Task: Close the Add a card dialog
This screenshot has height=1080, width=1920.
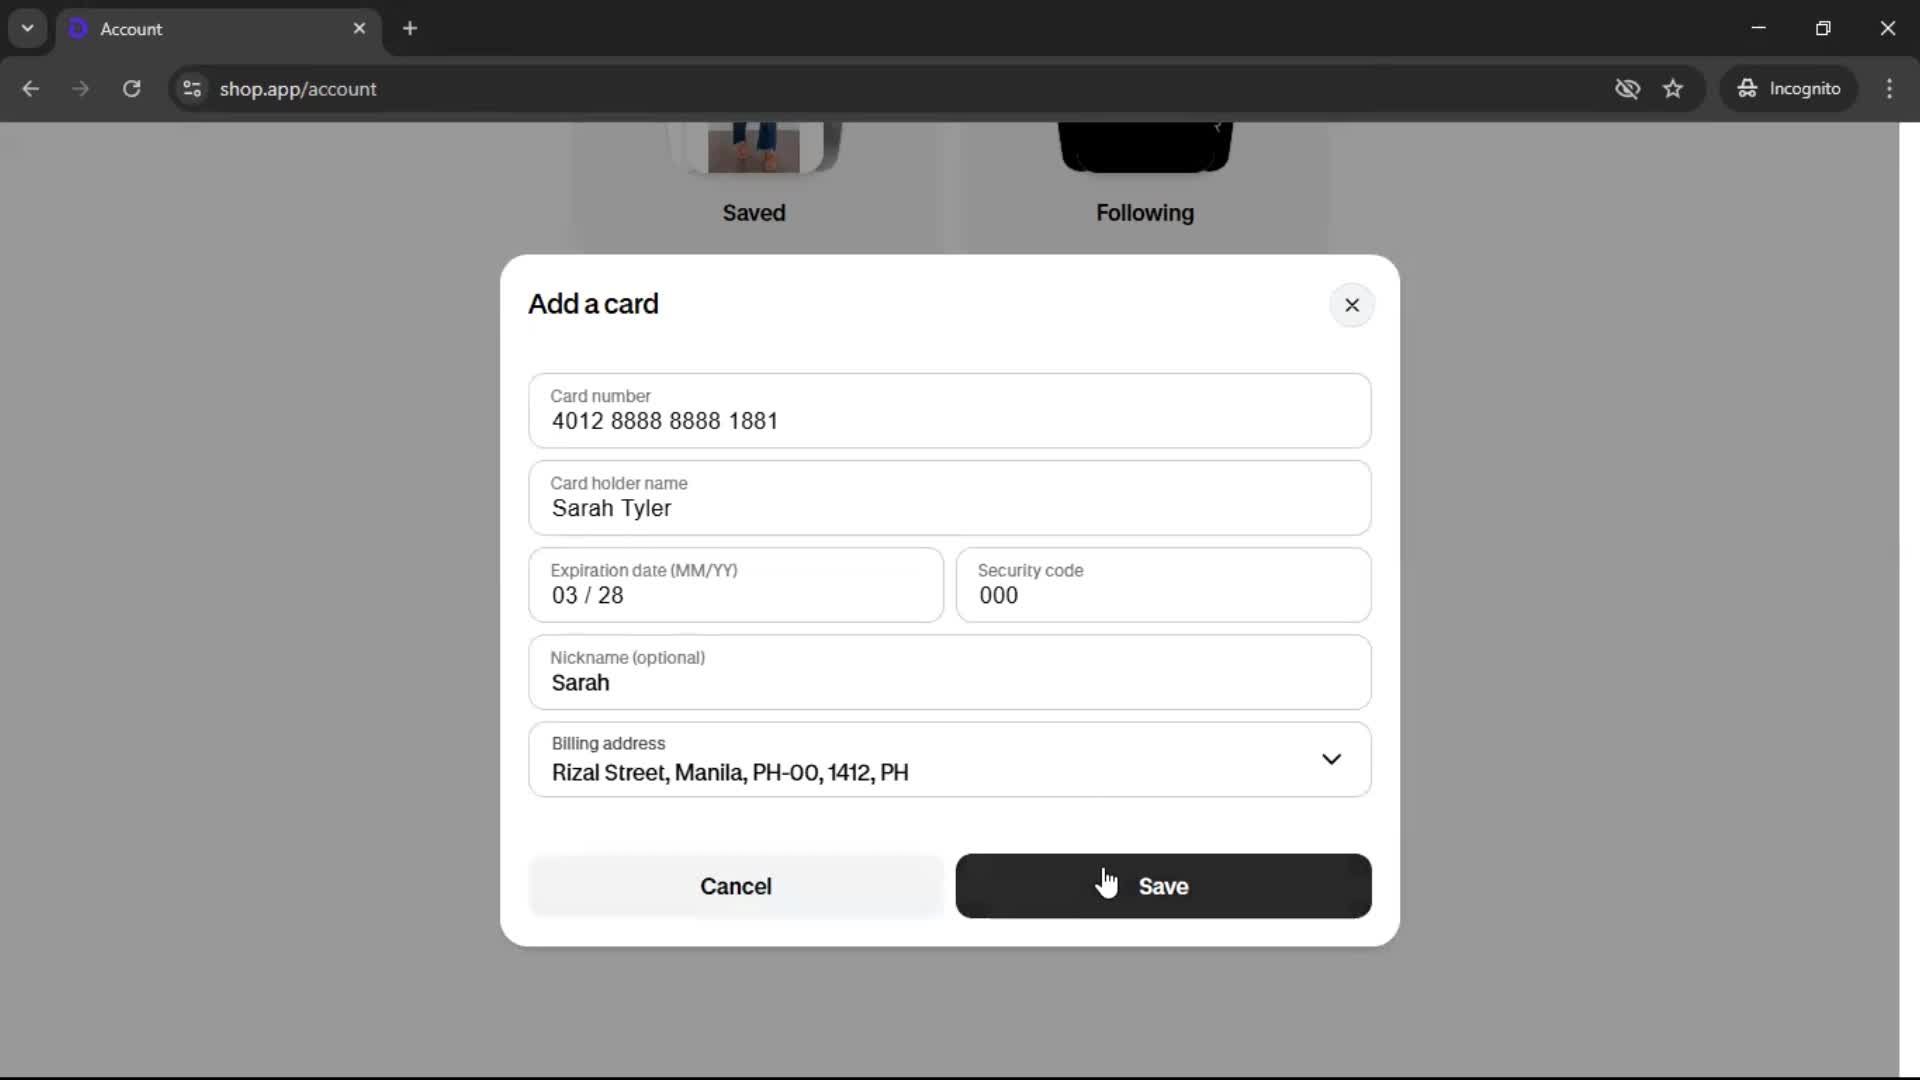Action: (x=1351, y=305)
